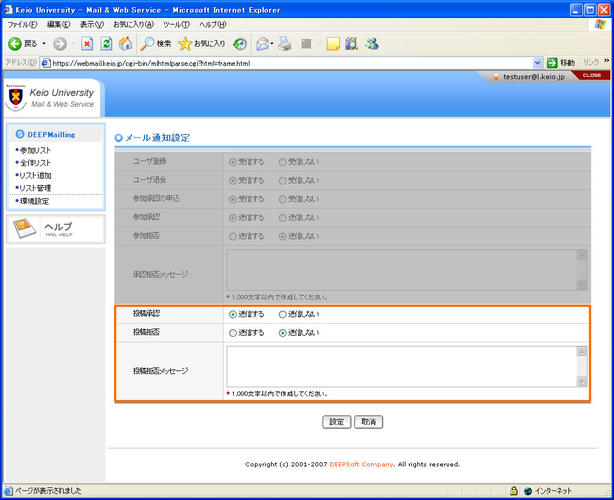
Task: Click the 投稿拒否メッセージ scrollbar down arrow
Action: [581, 381]
